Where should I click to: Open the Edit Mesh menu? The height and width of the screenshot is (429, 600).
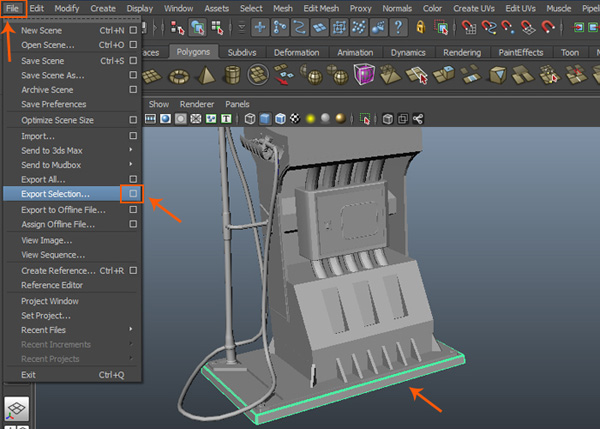[321, 8]
